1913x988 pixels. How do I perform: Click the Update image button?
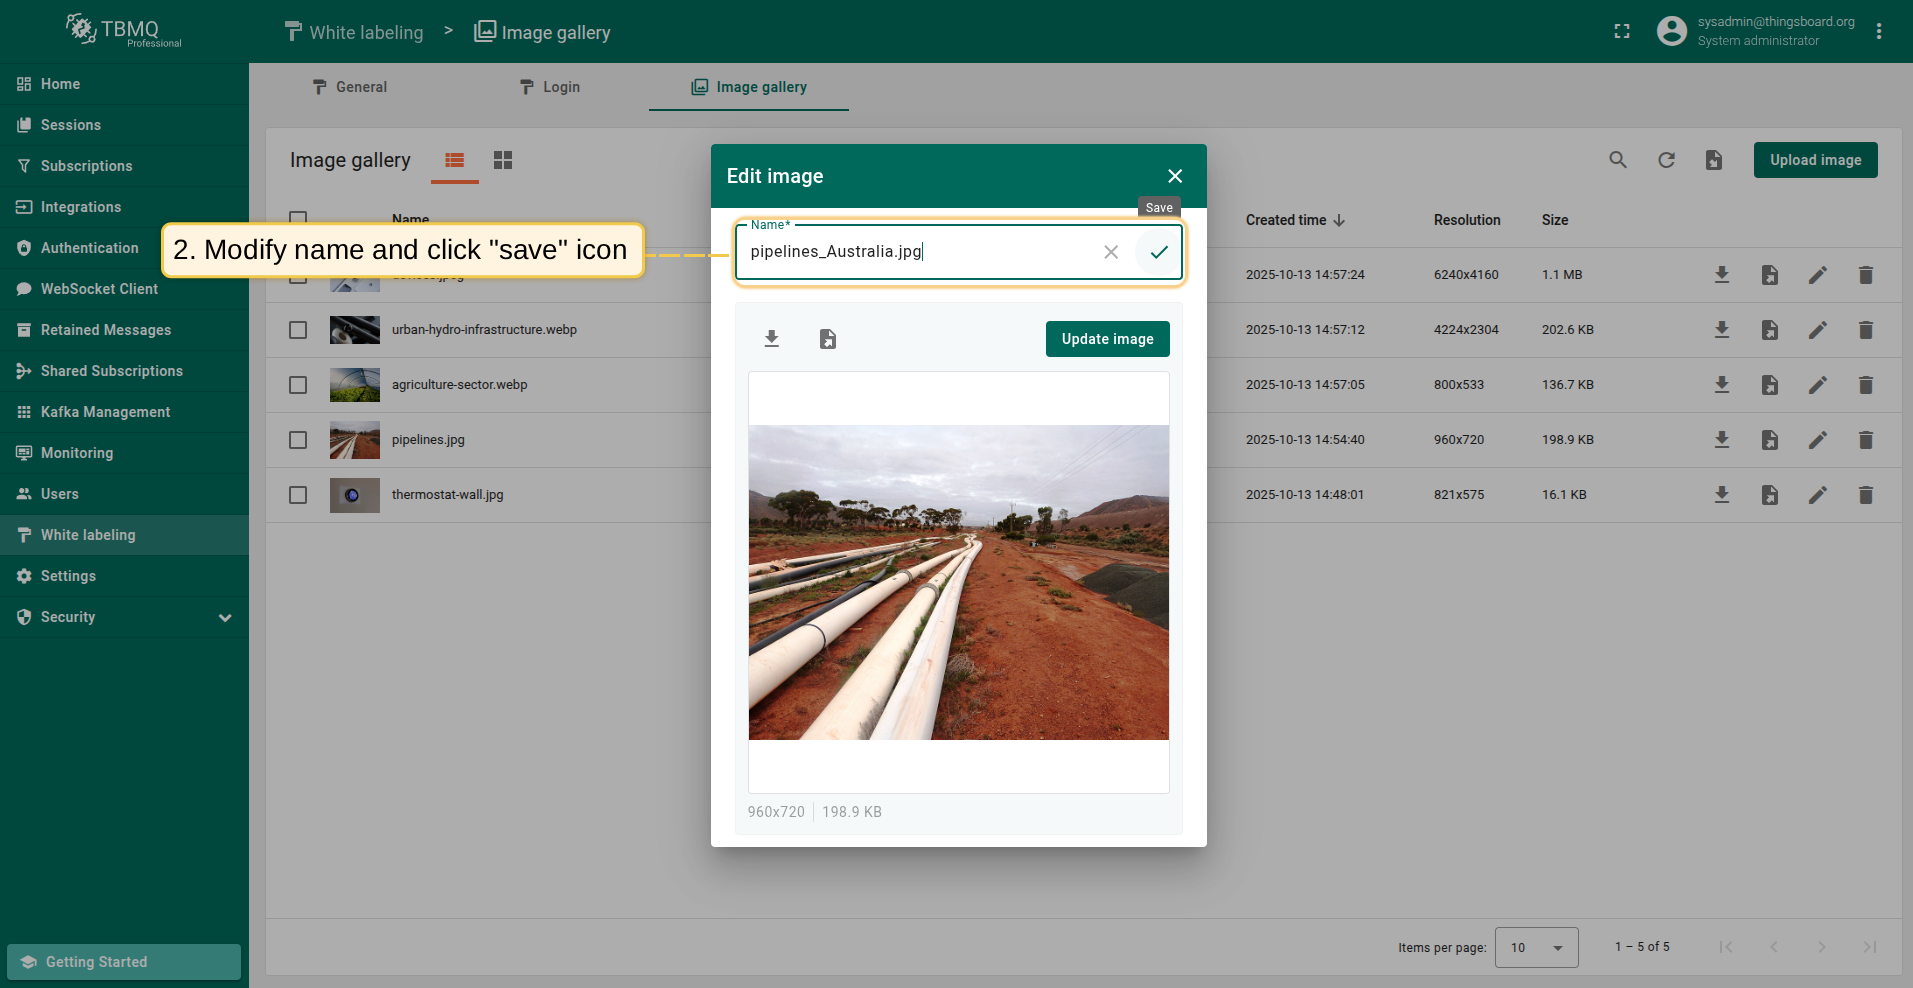coord(1107,339)
